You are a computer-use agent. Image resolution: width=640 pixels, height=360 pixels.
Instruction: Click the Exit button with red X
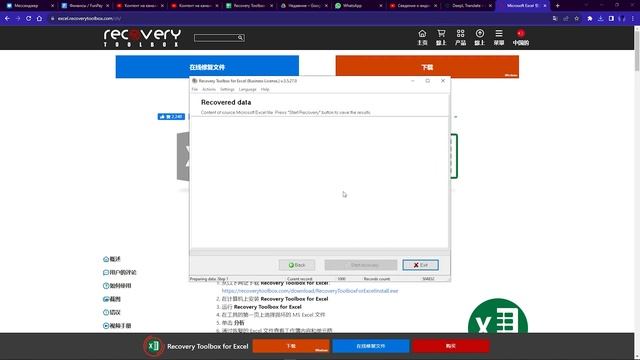pos(420,265)
